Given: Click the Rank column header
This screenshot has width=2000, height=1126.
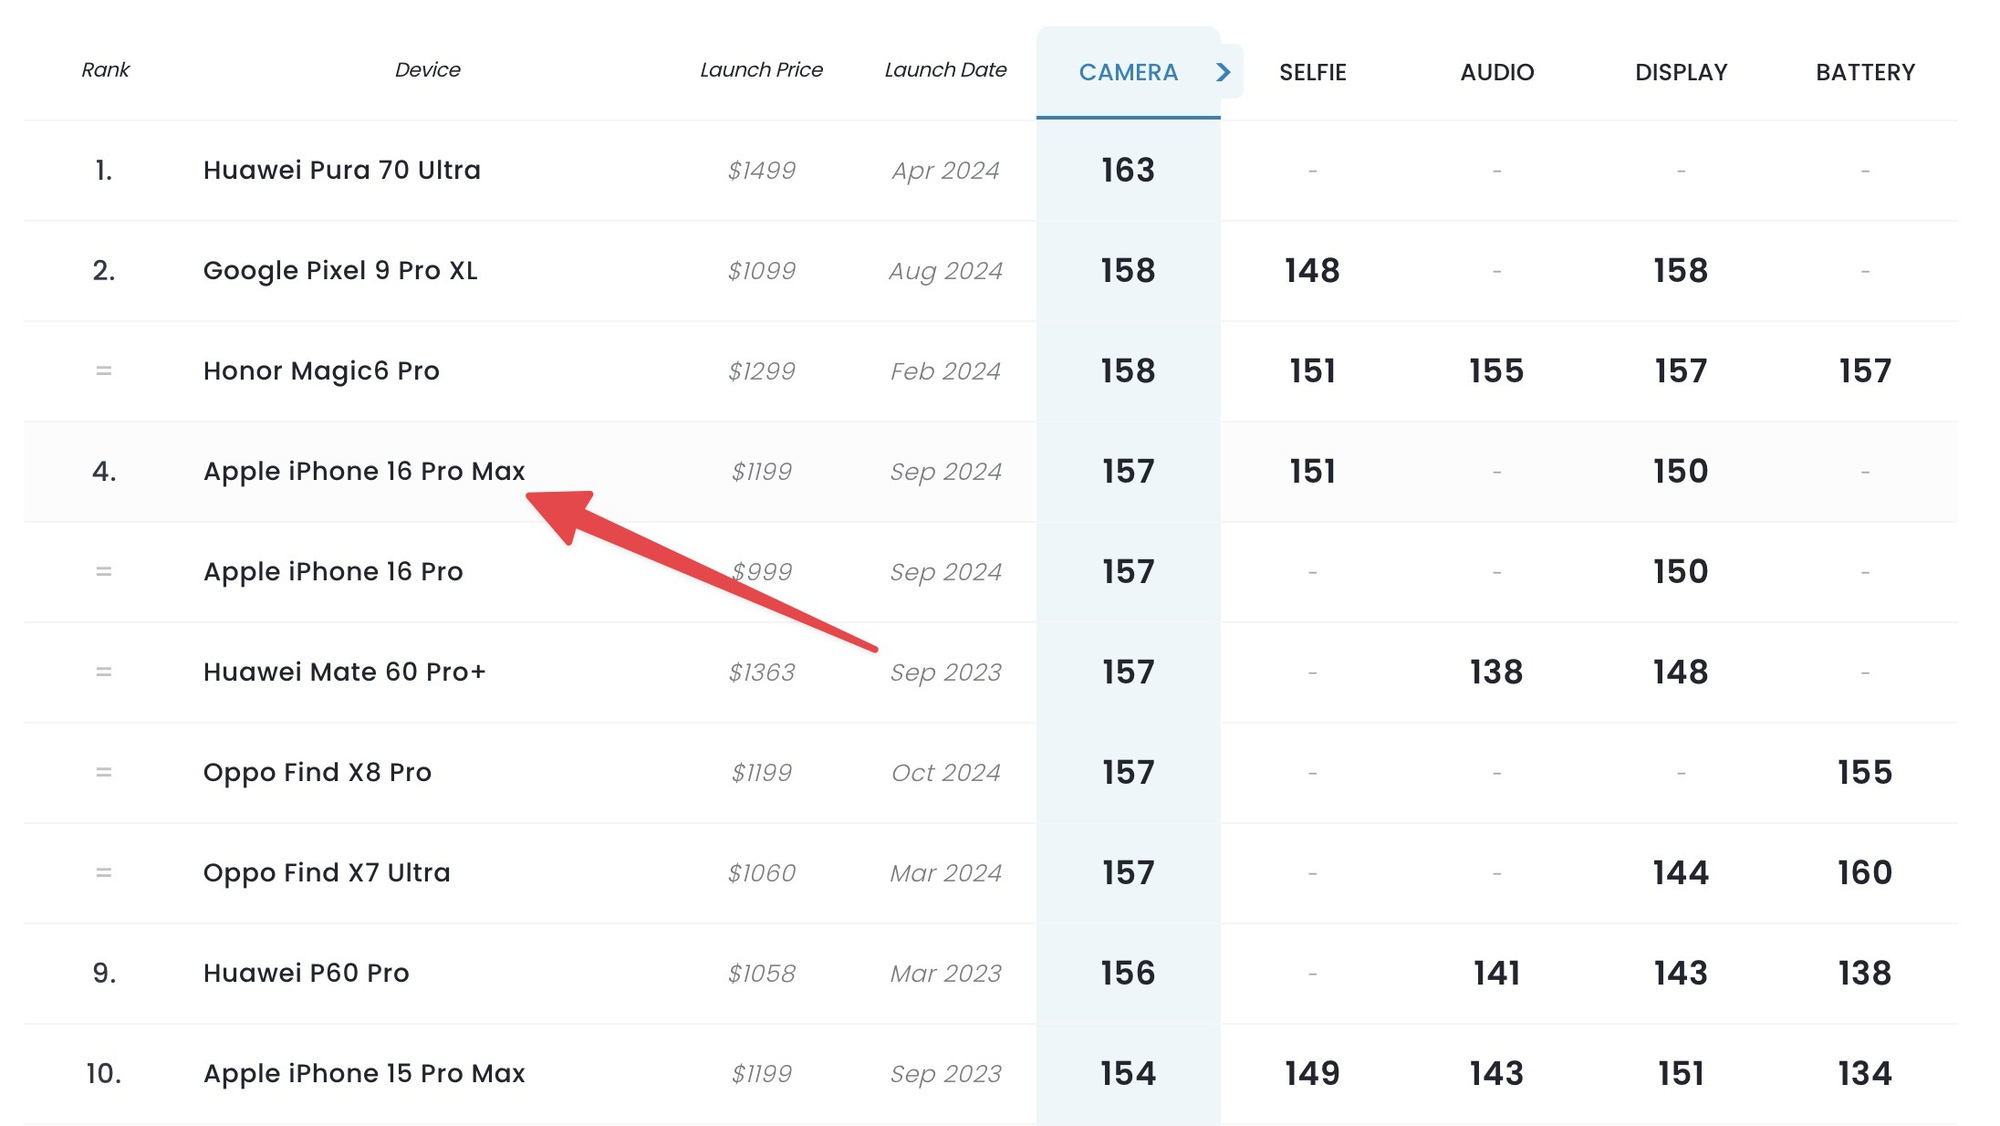Looking at the screenshot, I should click(x=105, y=70).
